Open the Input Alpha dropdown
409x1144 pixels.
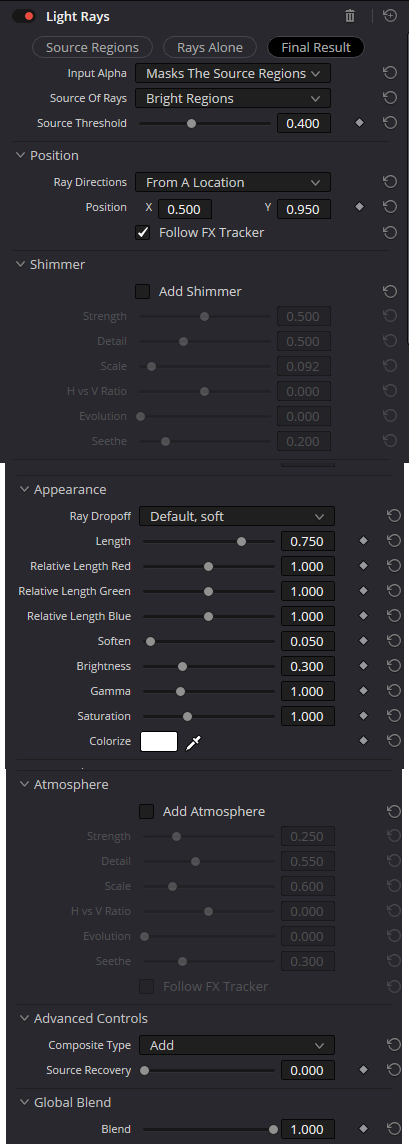point(233,73)
